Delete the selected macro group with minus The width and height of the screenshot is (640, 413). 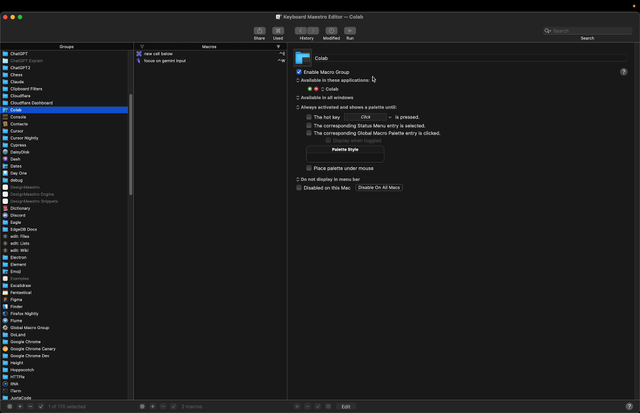(30, 406)
